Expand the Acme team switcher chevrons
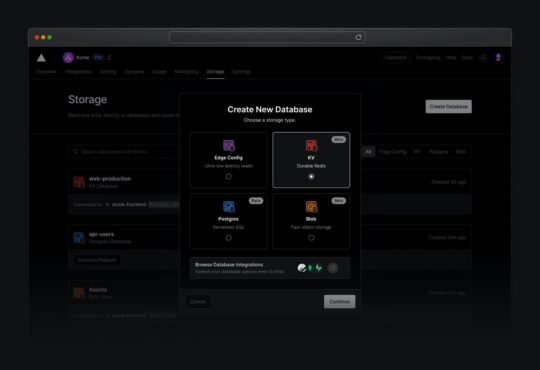The width and height of the screenshot is (540, 370). pos(110,58)
